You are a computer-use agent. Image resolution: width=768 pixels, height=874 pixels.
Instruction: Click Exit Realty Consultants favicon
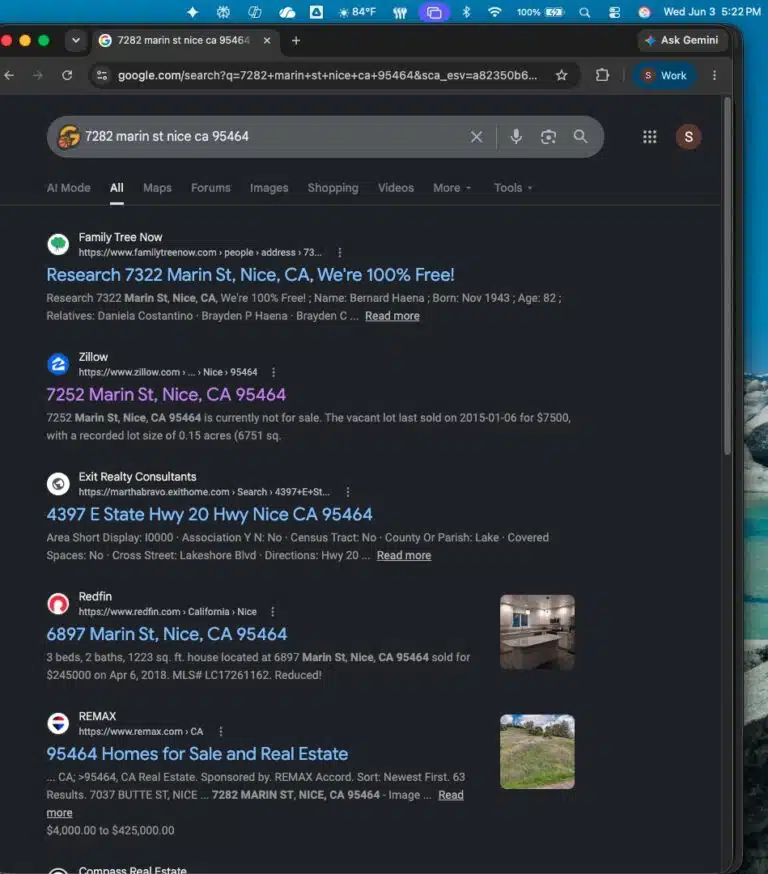(x=58, y=484)
